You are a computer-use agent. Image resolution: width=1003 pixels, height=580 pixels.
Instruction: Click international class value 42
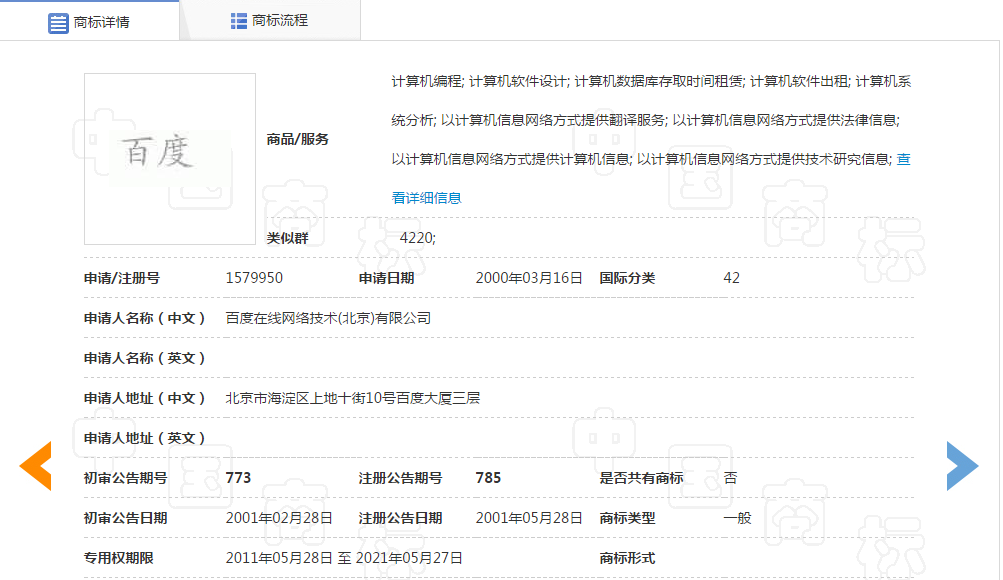(731, 278)
